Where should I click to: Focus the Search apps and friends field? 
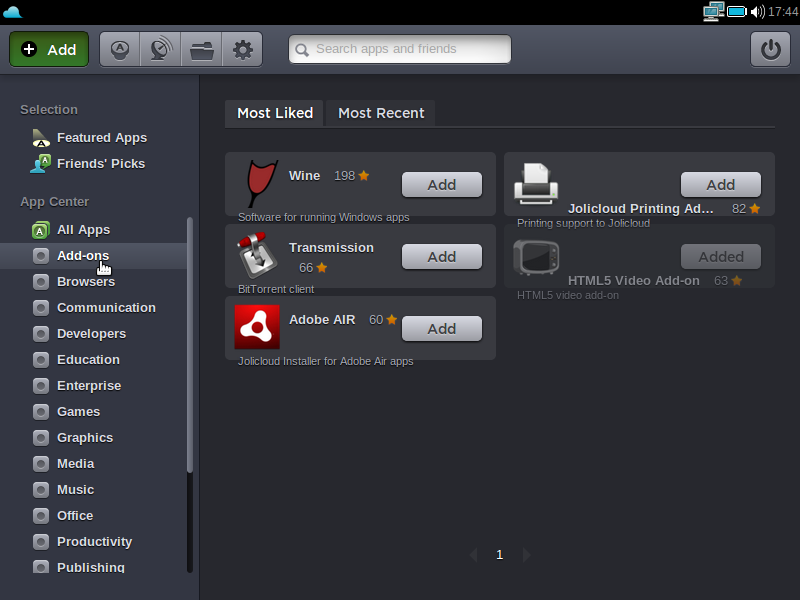click(x=400, y=49)
